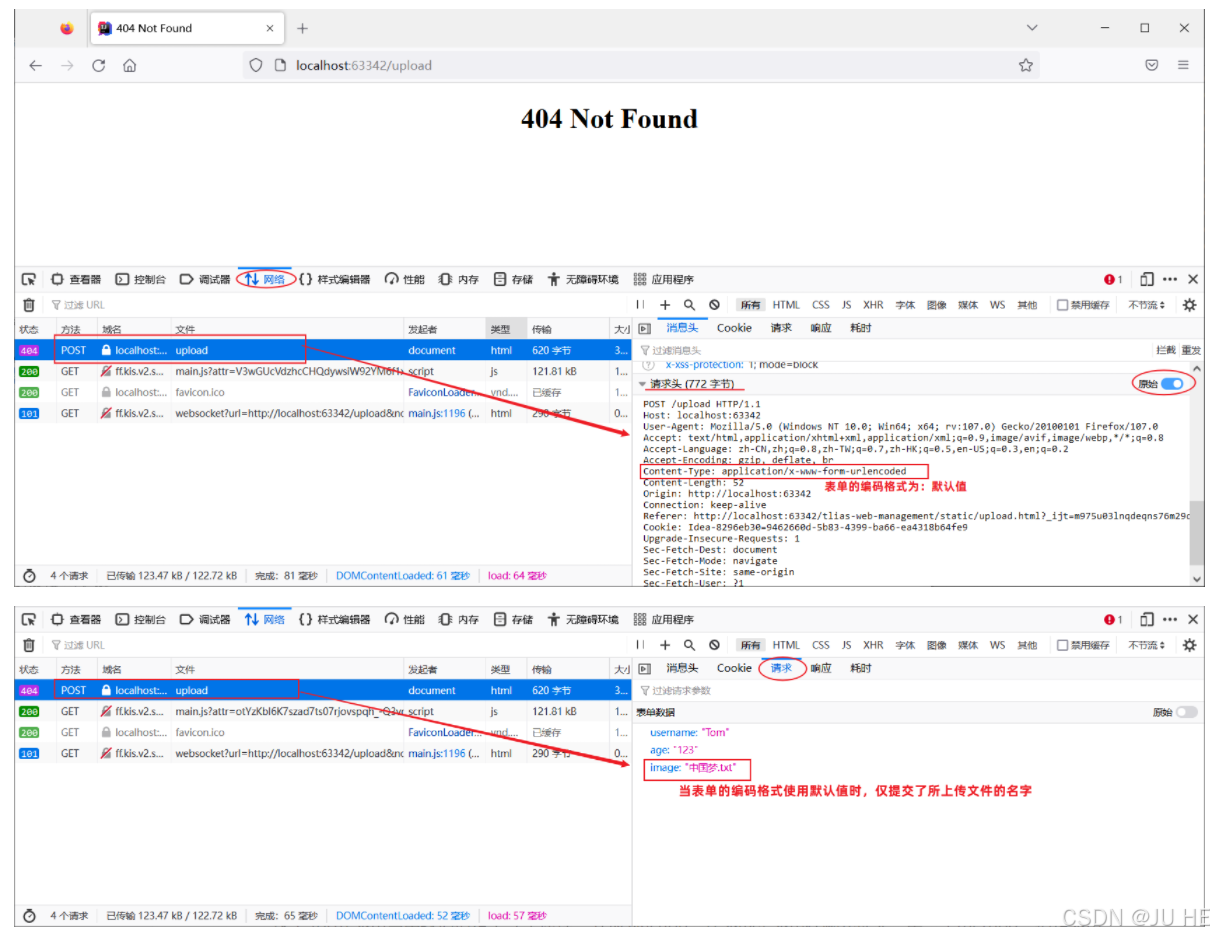Open 应用程序 application tab in upper devtools
The height and width of the screenshot is (937, 1214).
click(663, 280)
